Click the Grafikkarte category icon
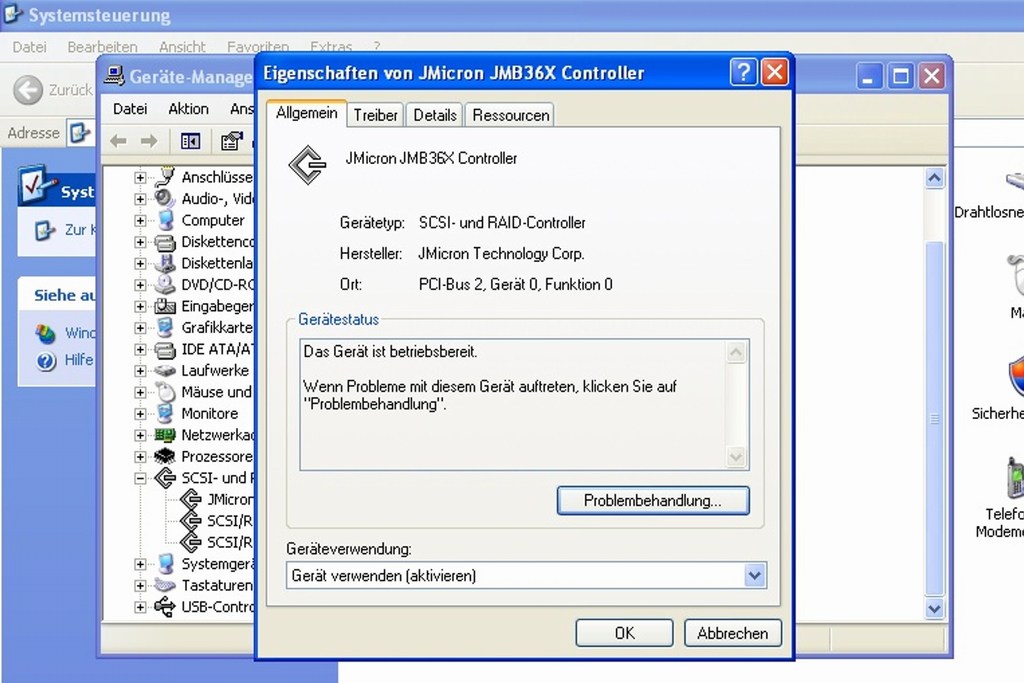This screenshot has width=1024, height=683. click(165, 327)
